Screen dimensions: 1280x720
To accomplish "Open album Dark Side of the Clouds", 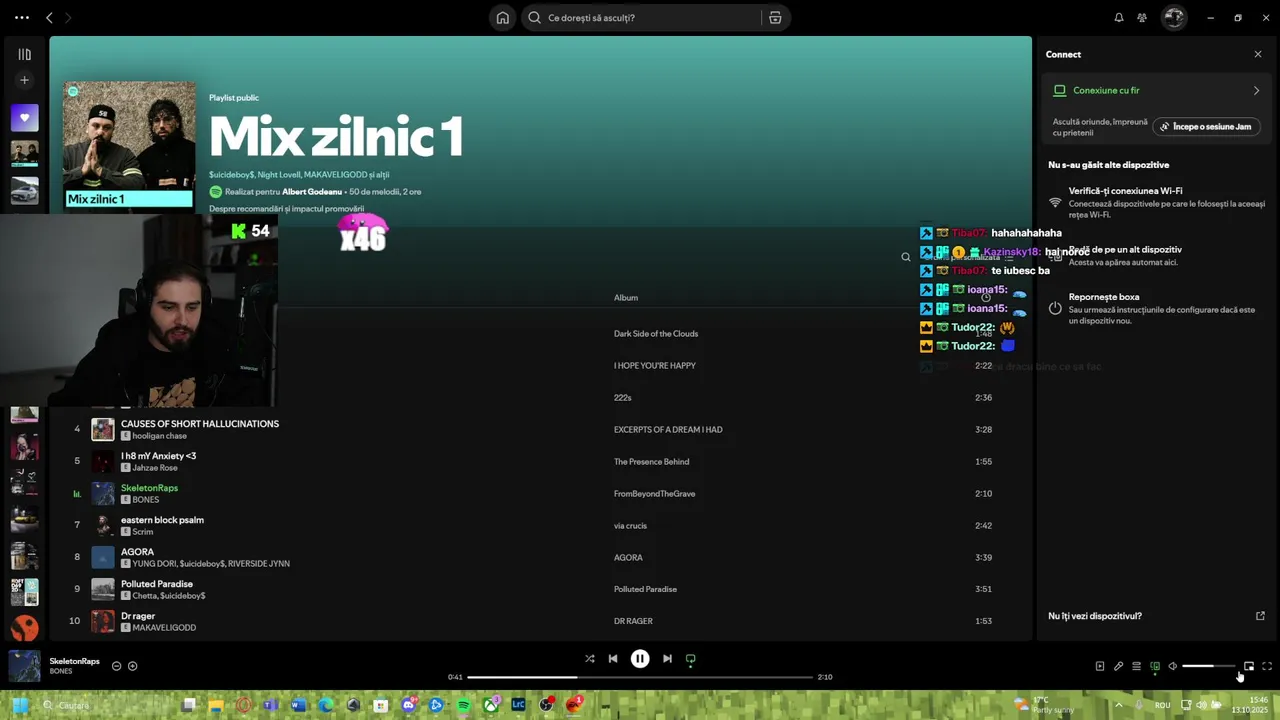I will (x=656, y=334).
